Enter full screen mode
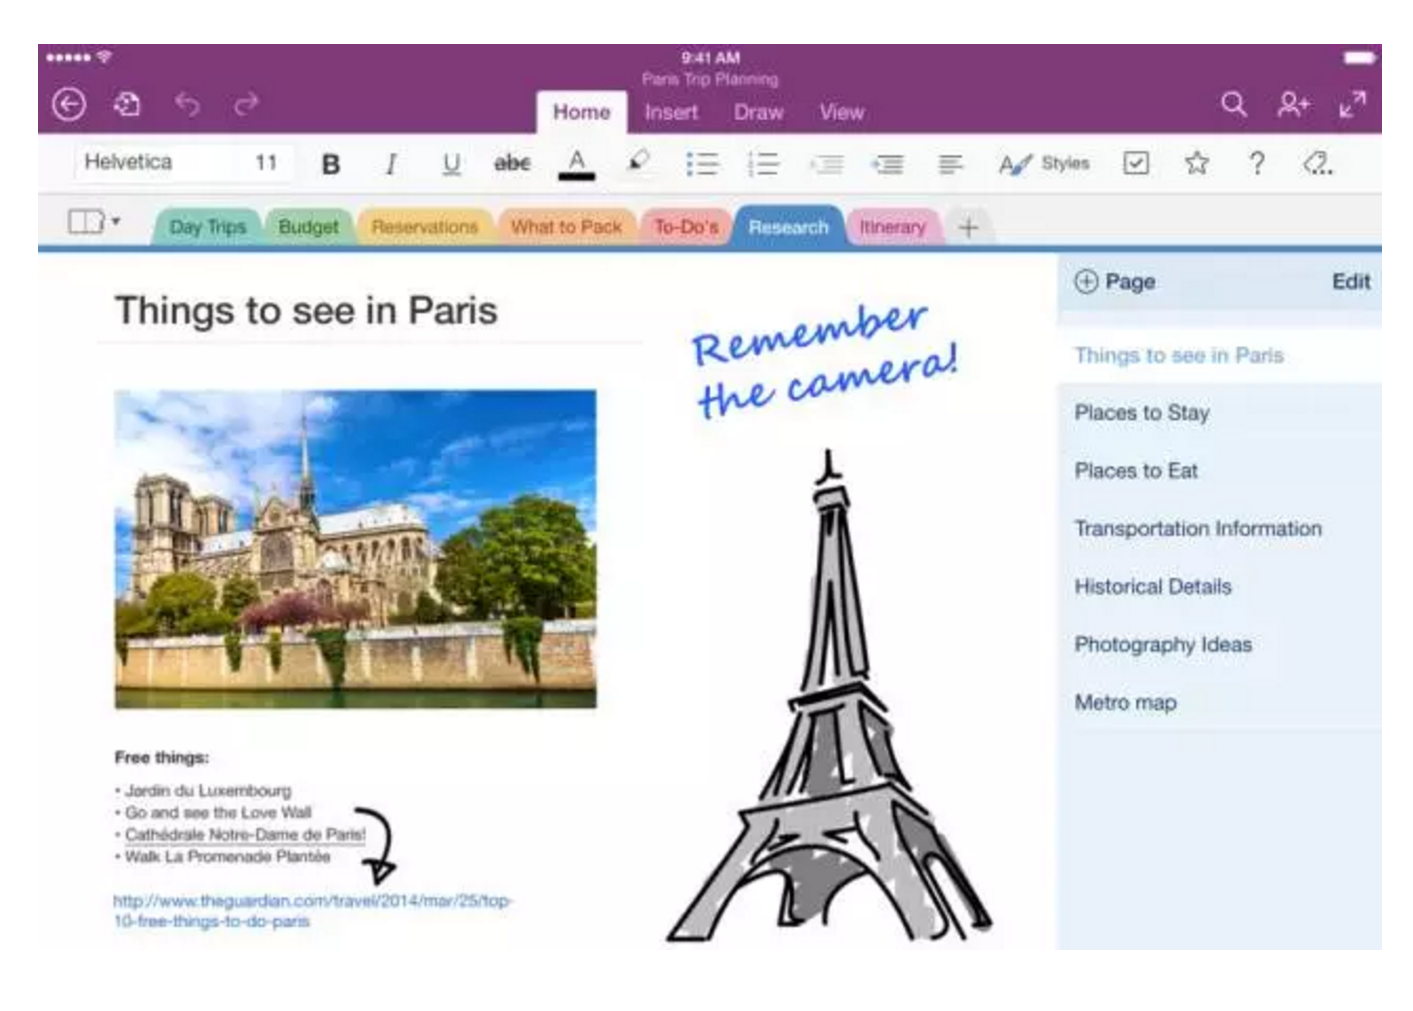The height and width of the screenshot is (1011, 1413). click(1352, 104)
